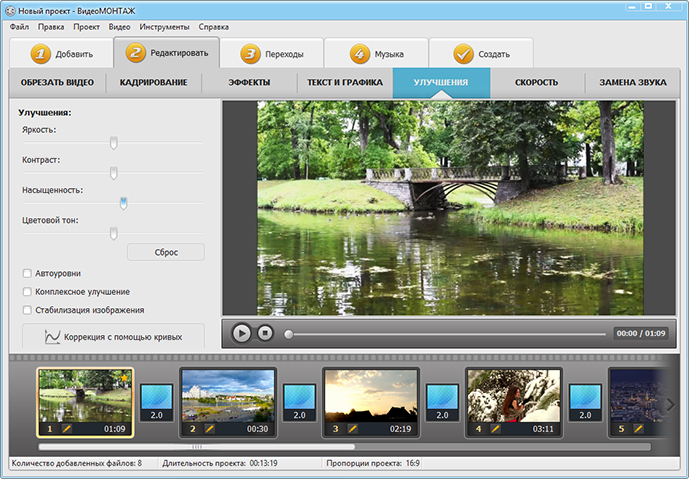689x479 pixels.
Task: Enable the Автоуровни checkbox
Action: 27,273
